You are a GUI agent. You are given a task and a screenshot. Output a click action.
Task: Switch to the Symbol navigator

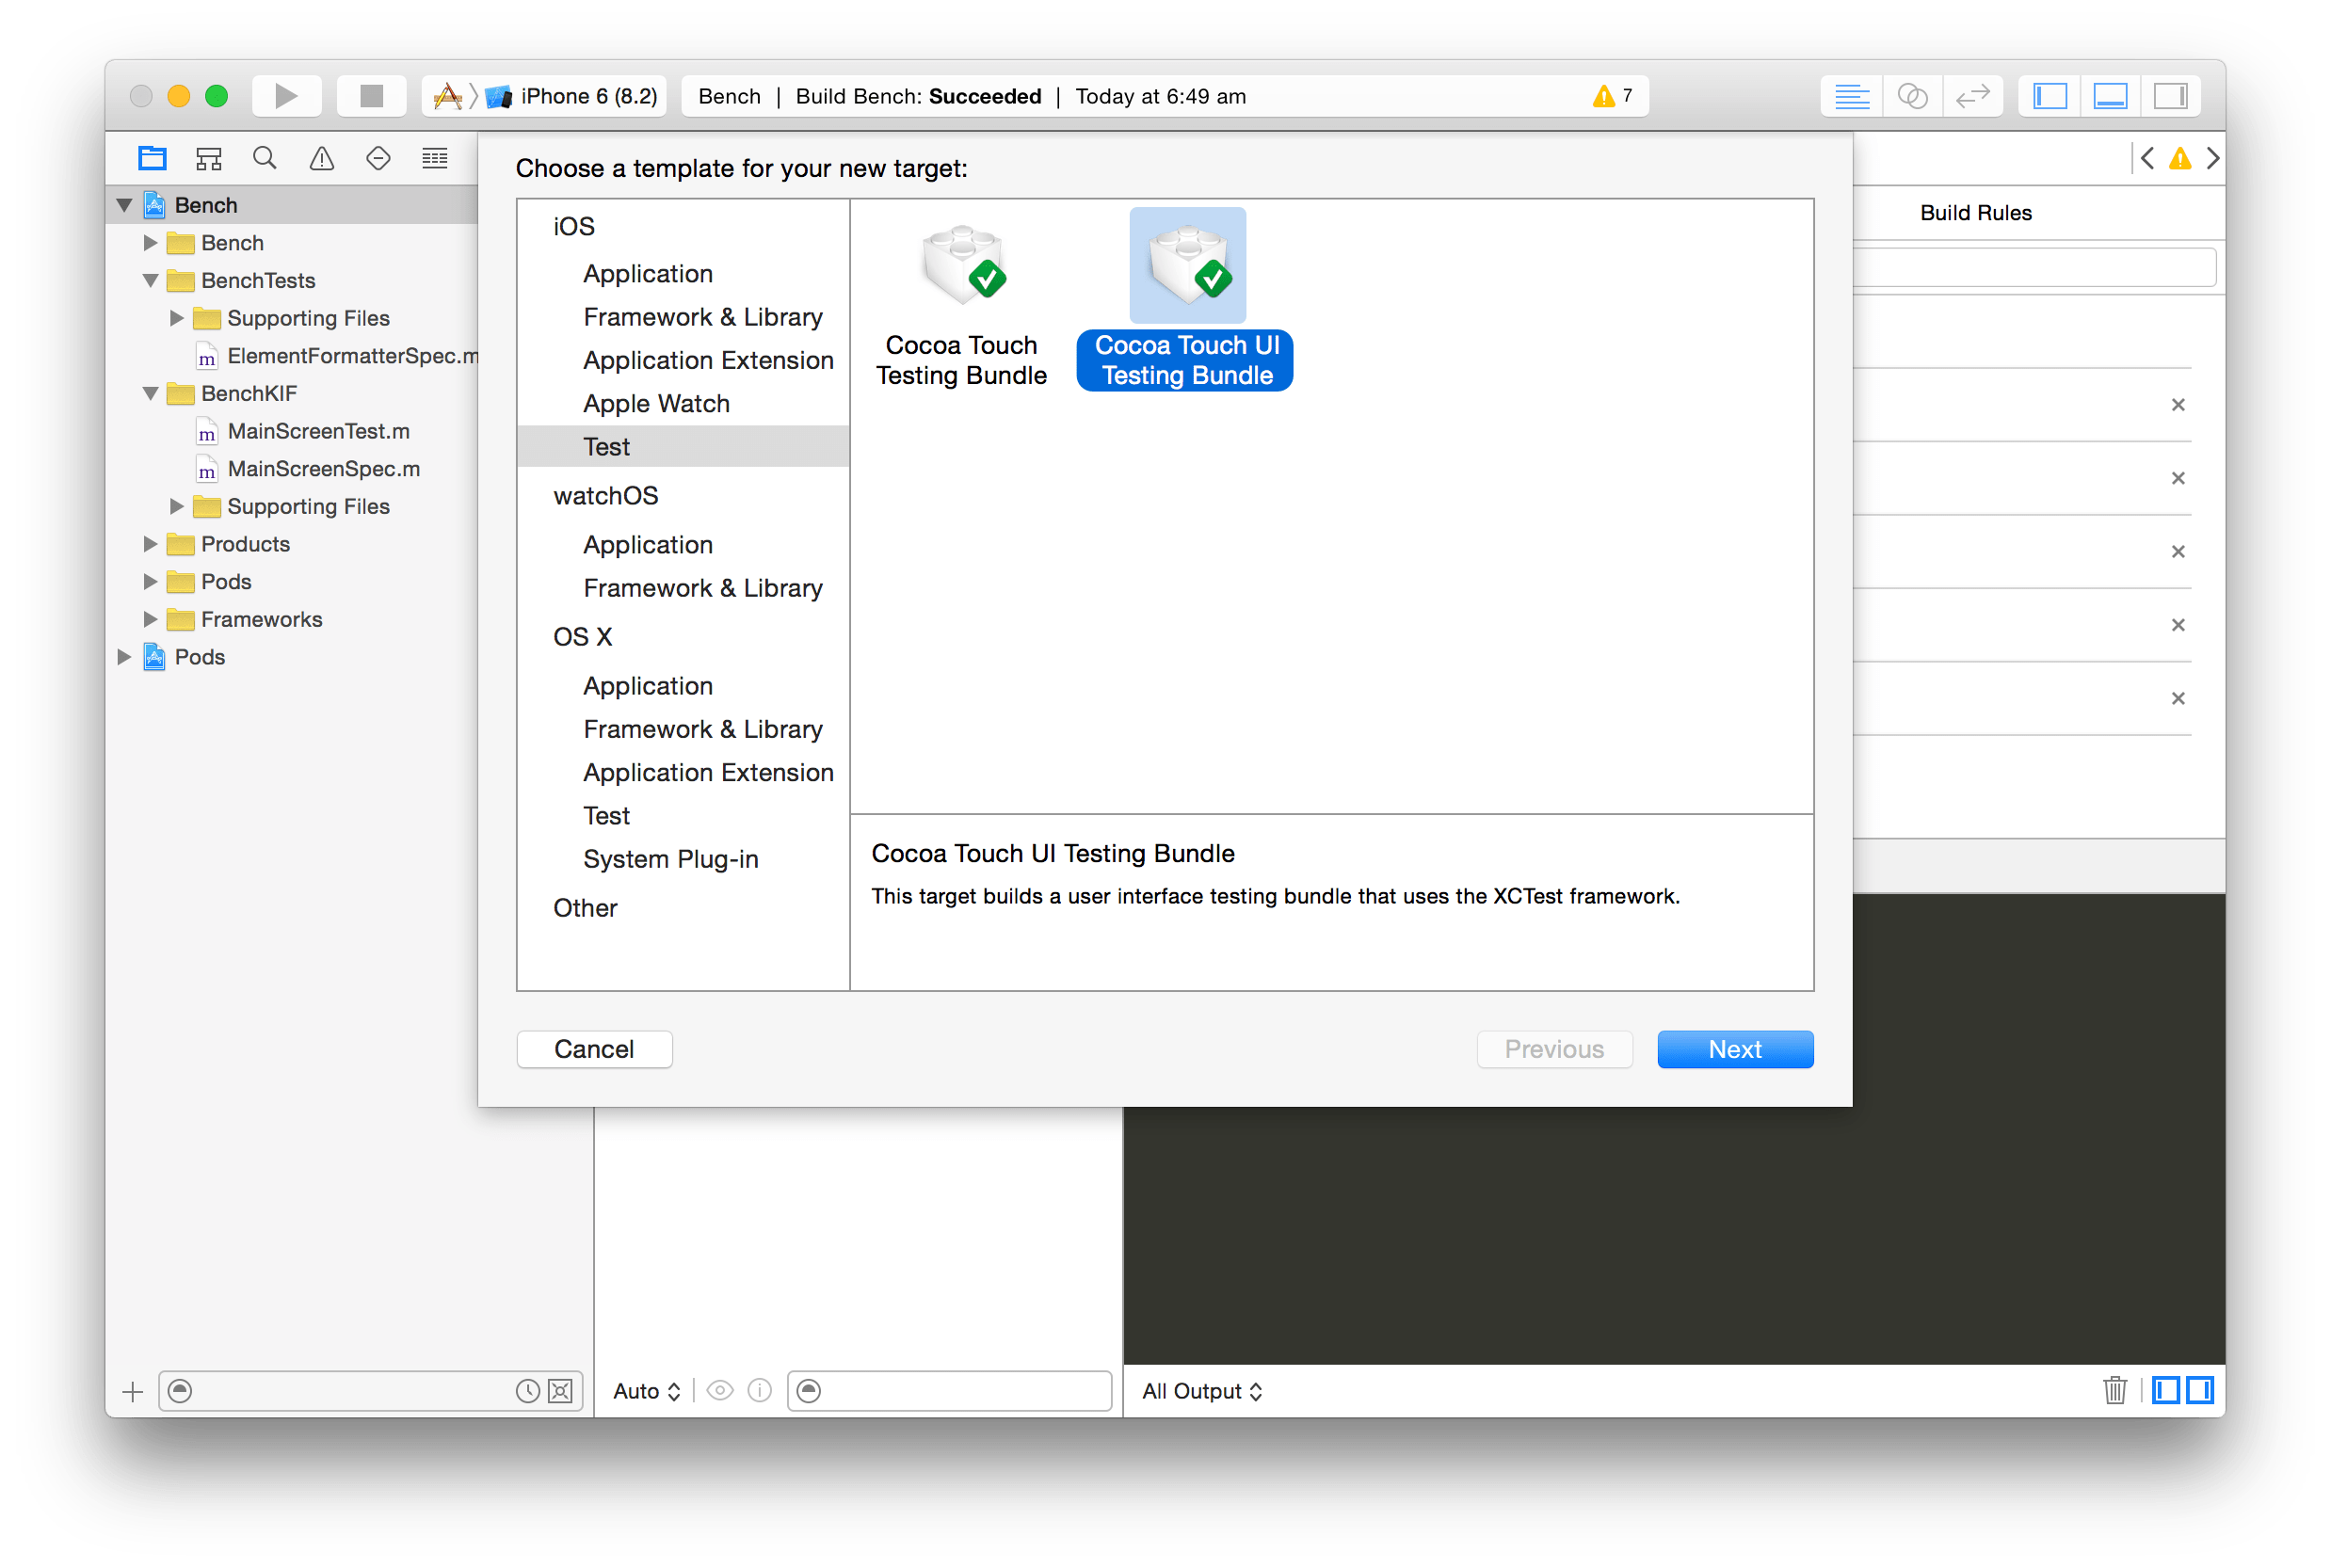(208, 157)
